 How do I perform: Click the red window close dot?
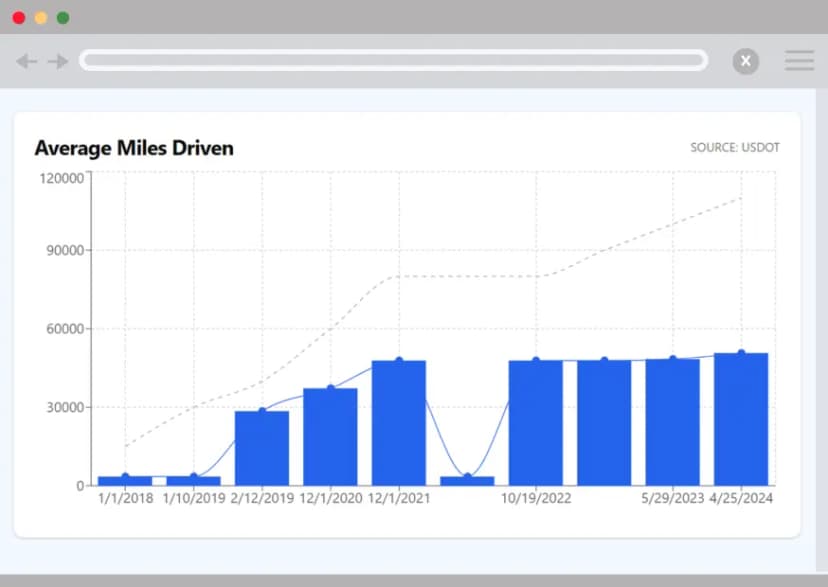[19, 18]
